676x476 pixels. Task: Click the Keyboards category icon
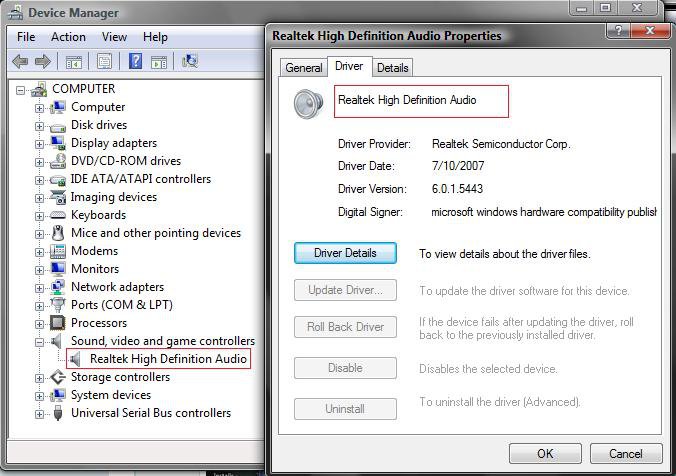point(58,215)
